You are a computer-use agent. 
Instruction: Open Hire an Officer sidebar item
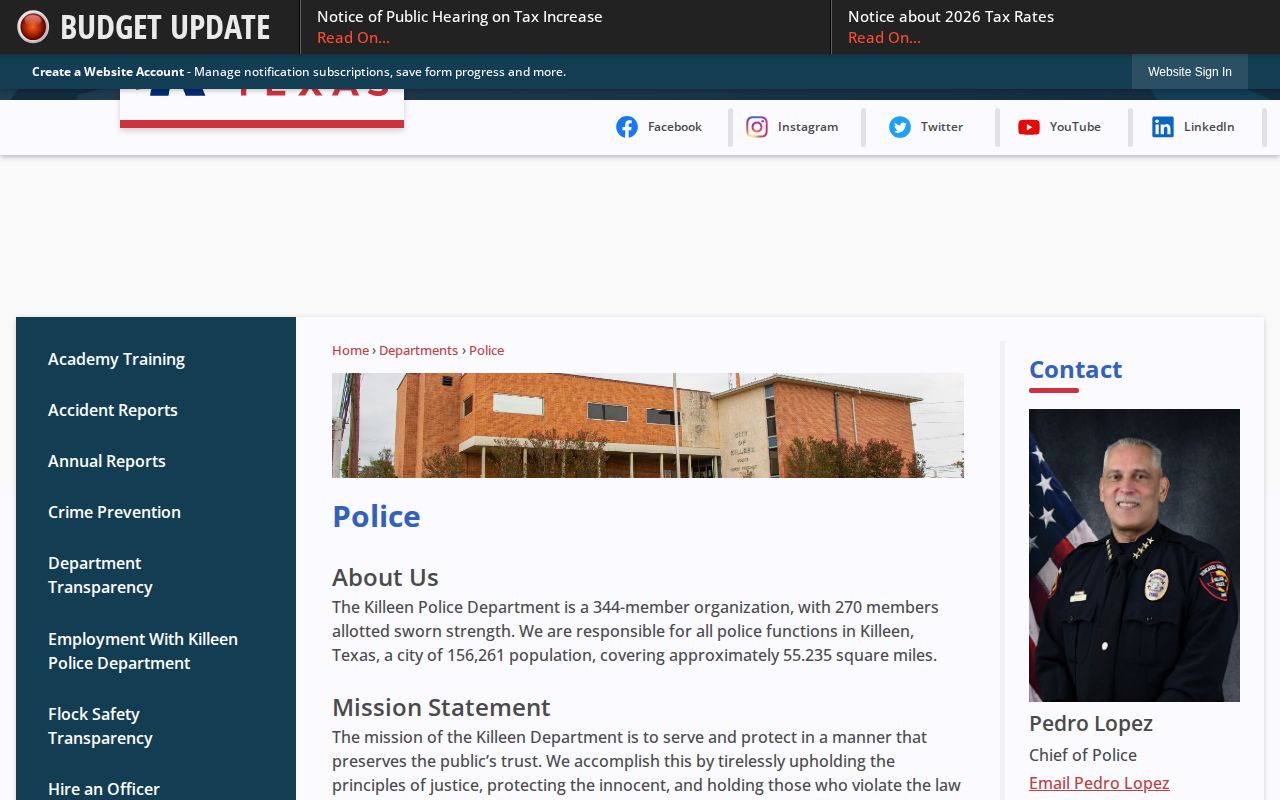point(104,789)
